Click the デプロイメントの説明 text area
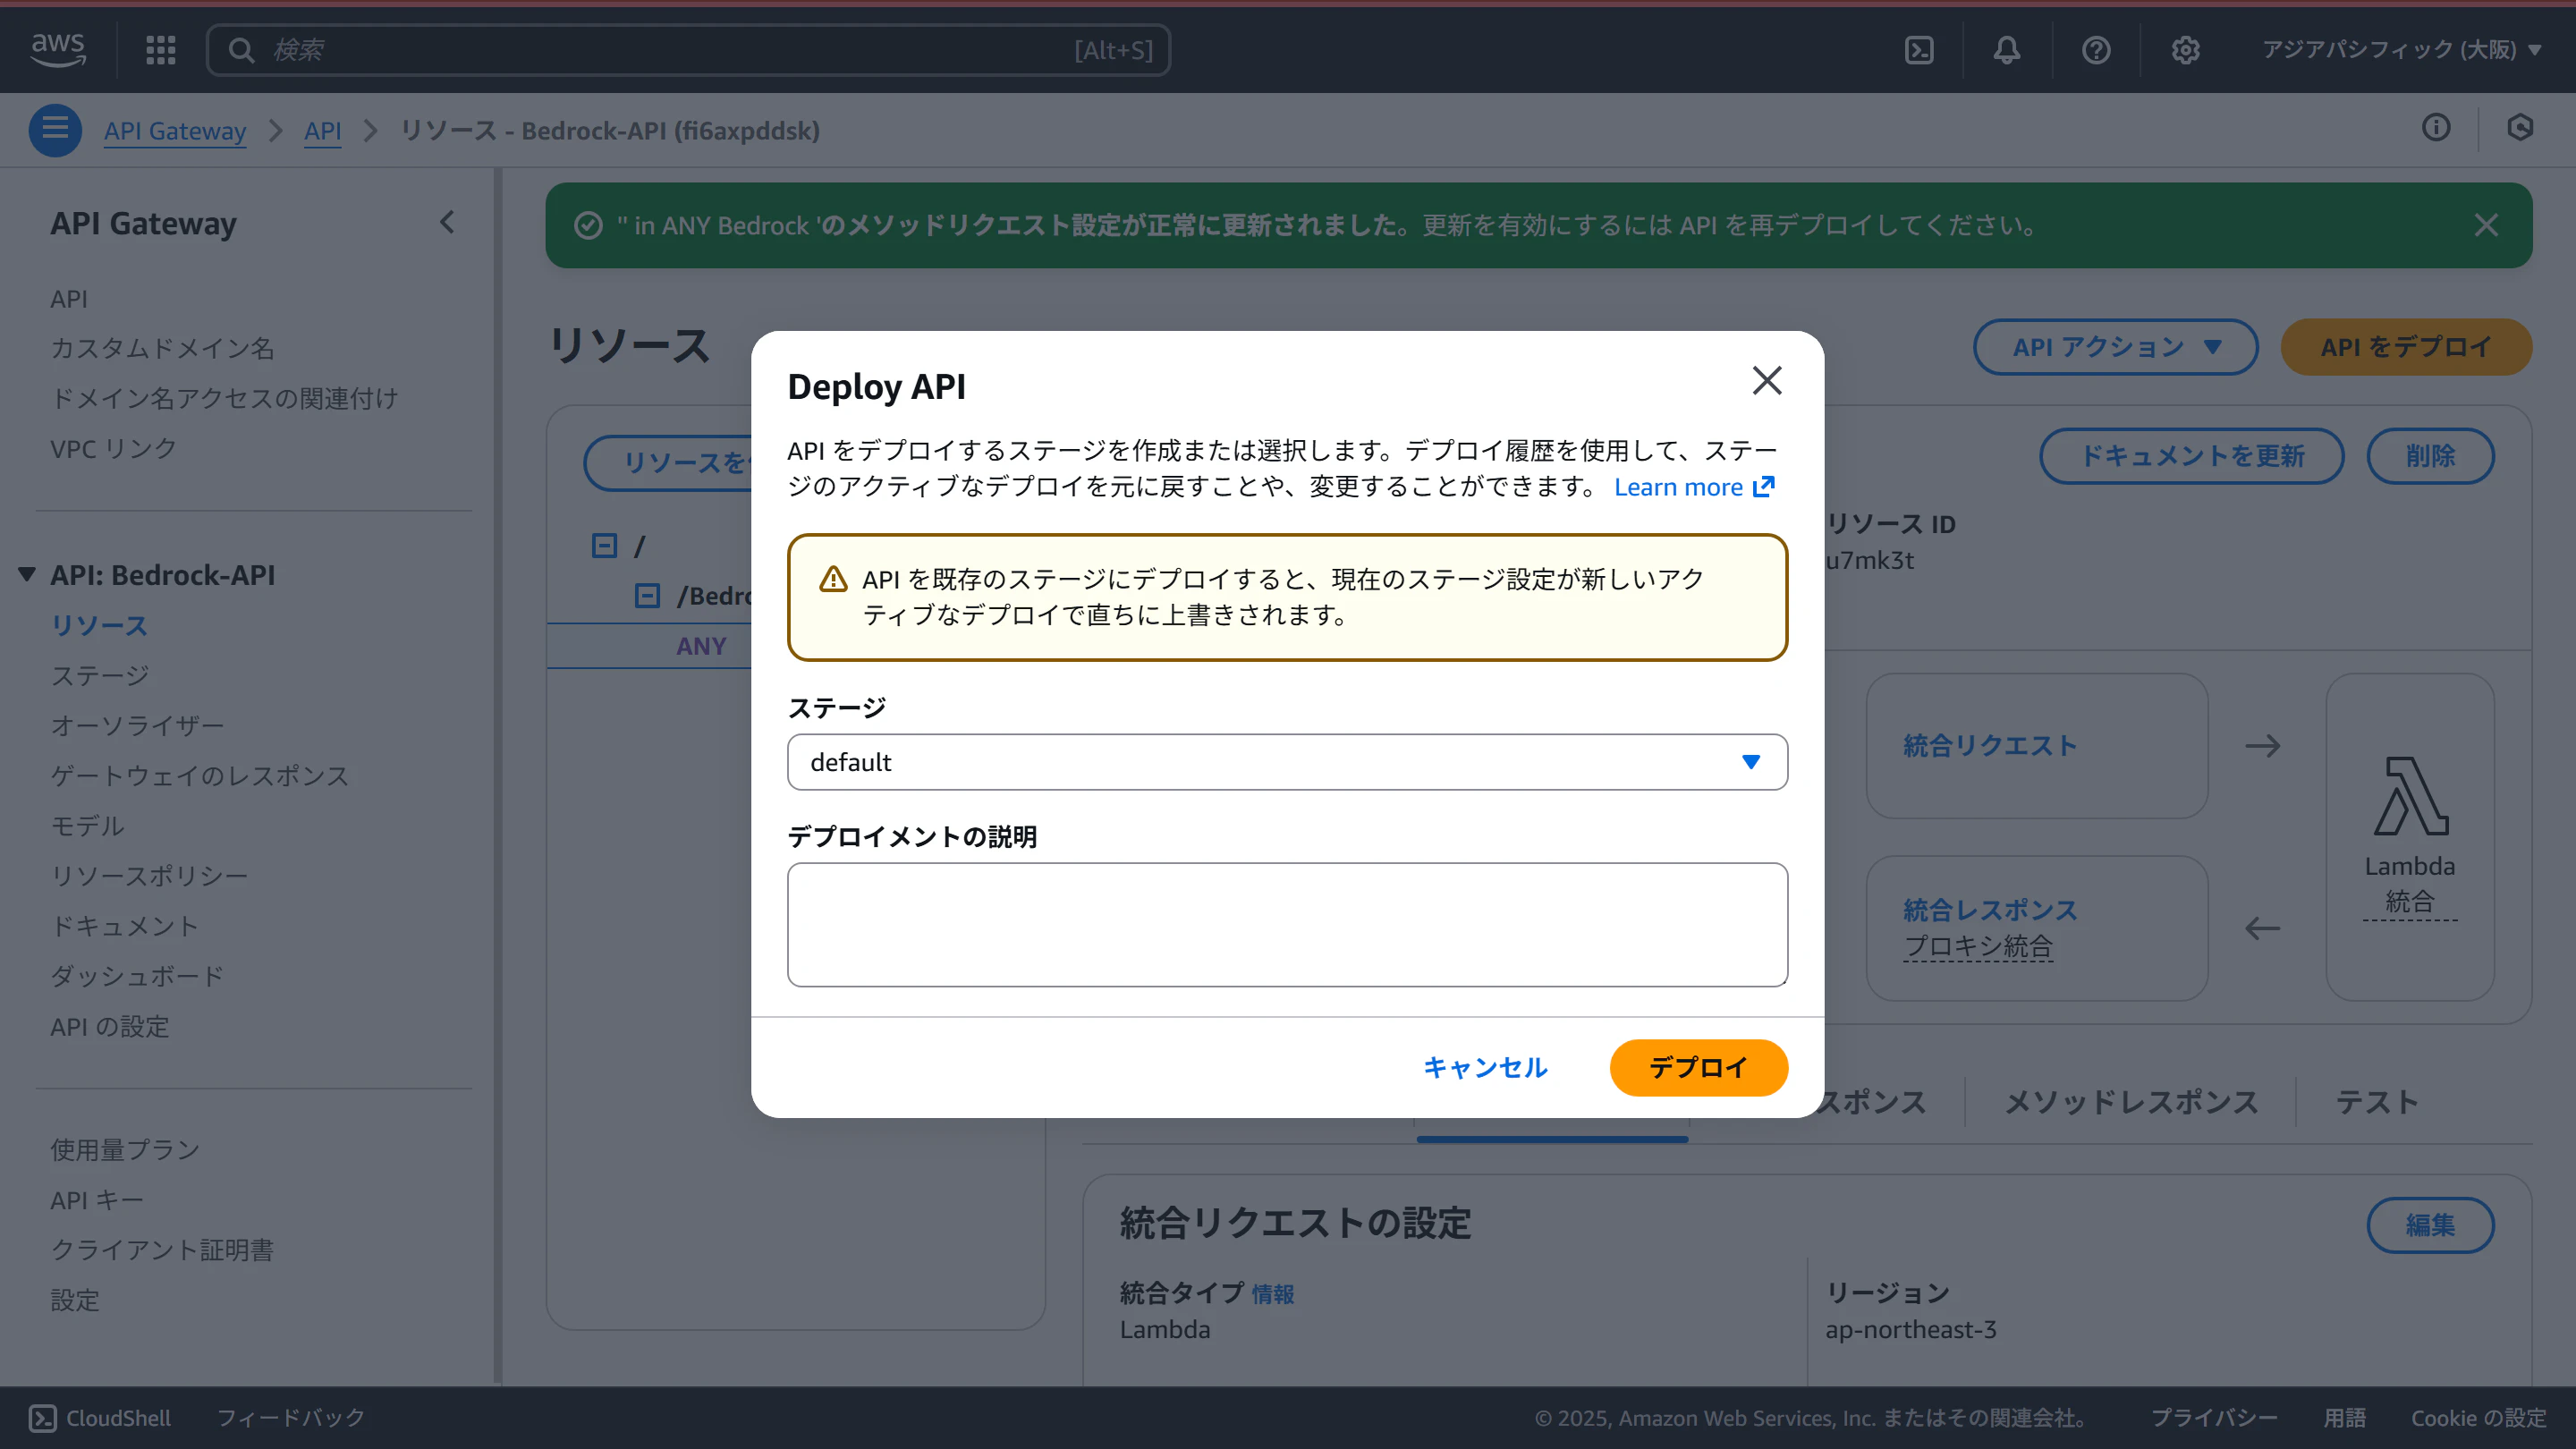This screenshot has width=2576, height=1449. 1287,924
